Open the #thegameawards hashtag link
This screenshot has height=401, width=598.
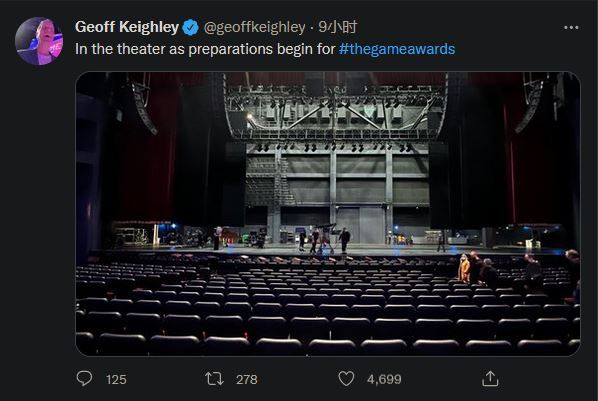coord(397,49)
